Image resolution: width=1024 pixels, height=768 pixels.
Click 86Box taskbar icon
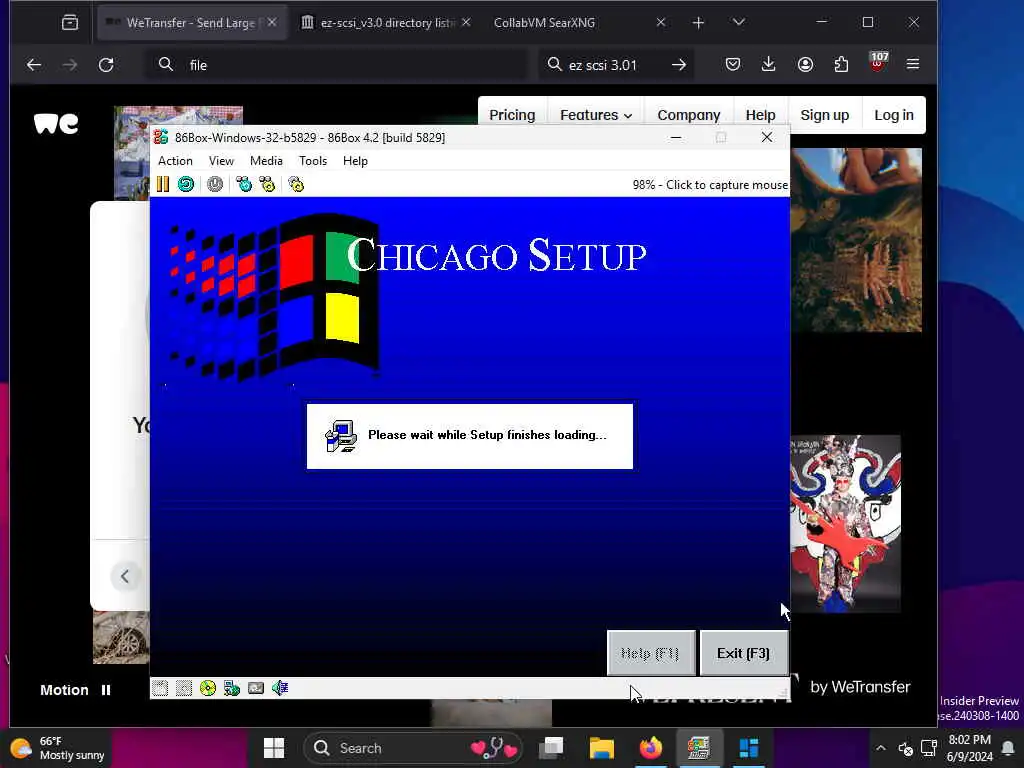tap(698, 748)
